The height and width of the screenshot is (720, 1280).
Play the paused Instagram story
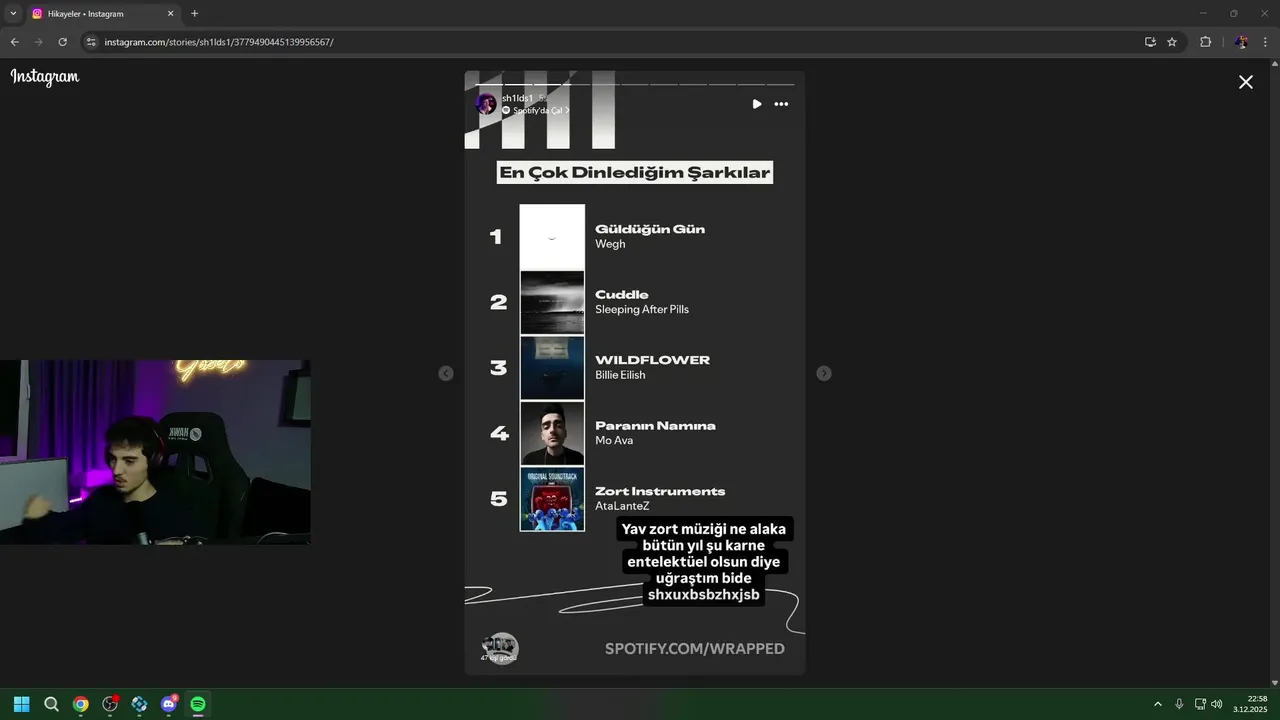click(757, 104)
